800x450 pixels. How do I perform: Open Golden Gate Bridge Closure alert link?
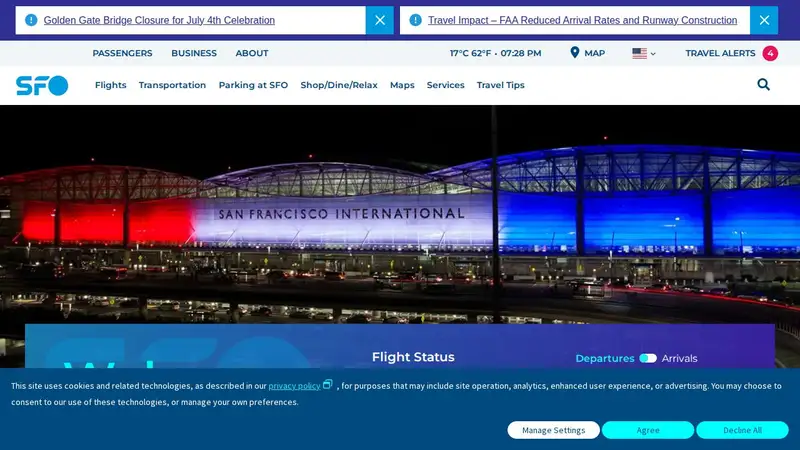[x=159, y=20]
